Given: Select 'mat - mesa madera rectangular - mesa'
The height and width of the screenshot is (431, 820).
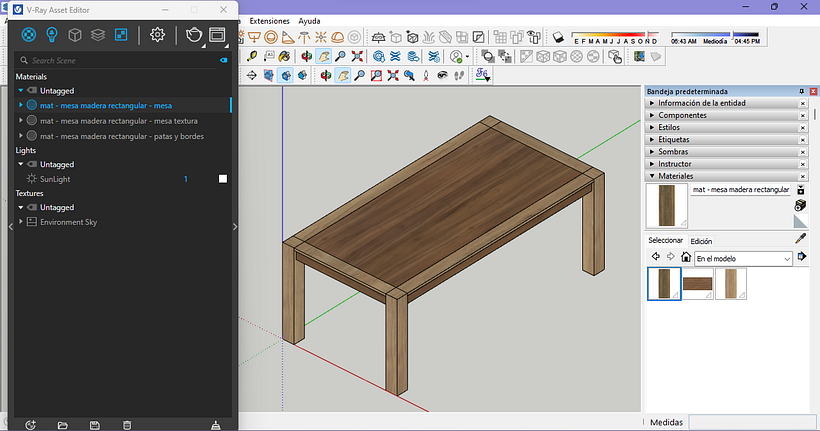Looking at the screenshot, I should (x=106, y=105).
